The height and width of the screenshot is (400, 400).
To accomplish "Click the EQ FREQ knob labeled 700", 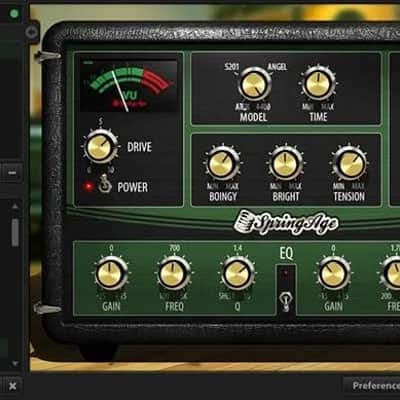I will pyautogui.click(x=173, y=274).
